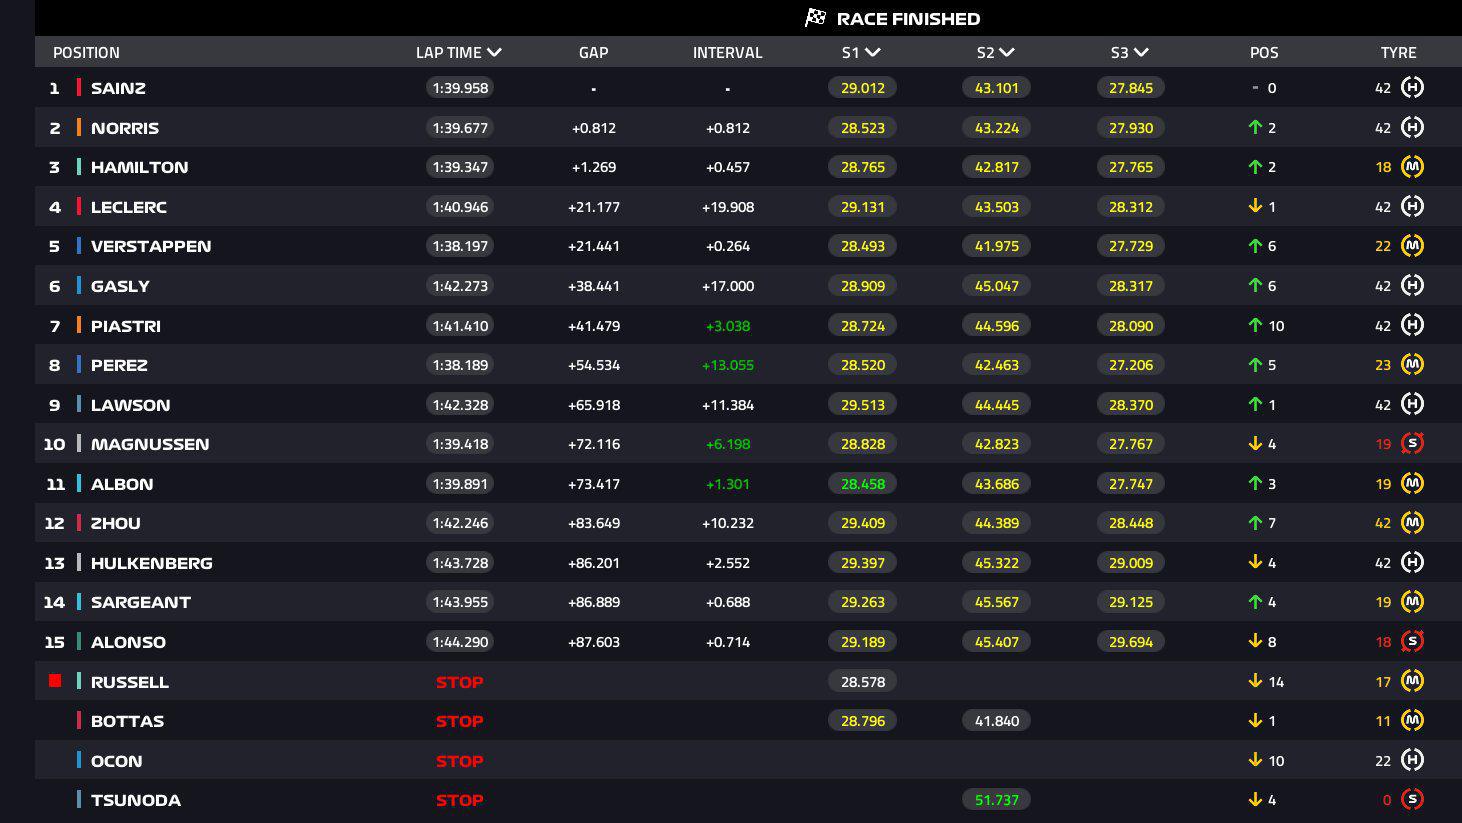Click Ocon's hard tyre icon
The height and width of the screenshot is (823, 1462).
click(x=1412, y=760)
